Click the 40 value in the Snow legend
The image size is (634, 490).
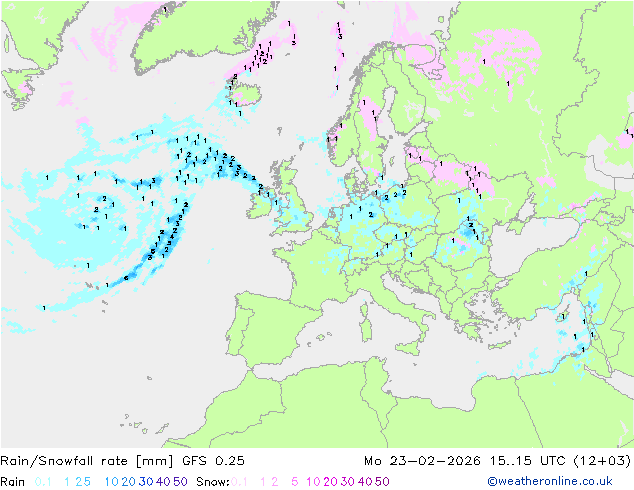tap(365, 482)
